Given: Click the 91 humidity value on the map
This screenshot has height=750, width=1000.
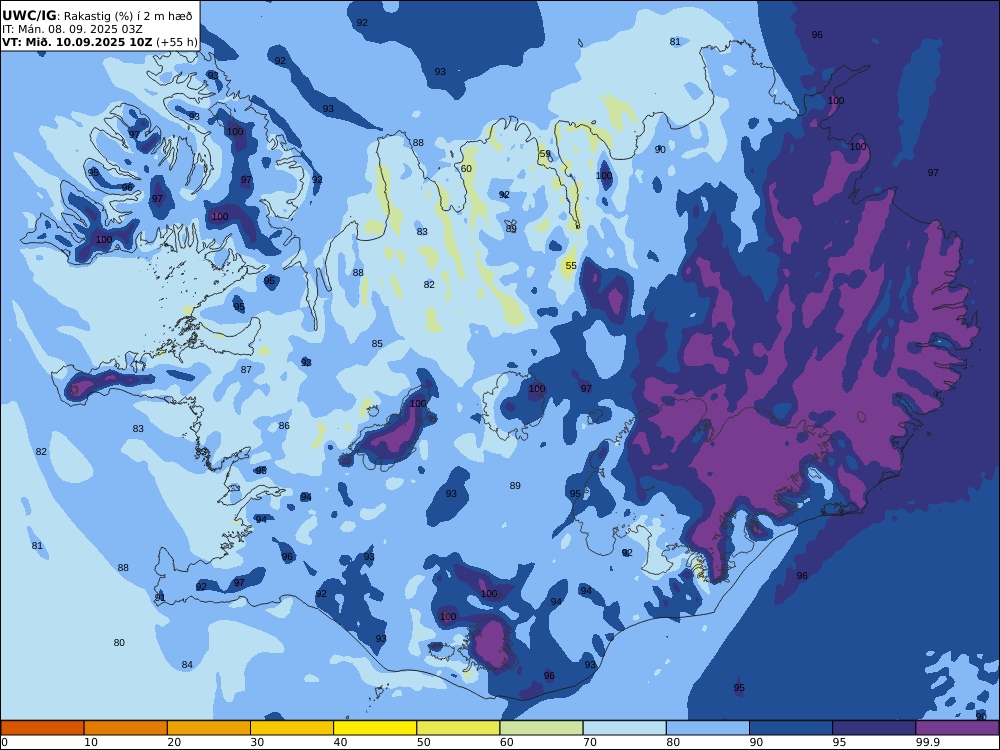Looking at the screenshot, I should point(159,598).
